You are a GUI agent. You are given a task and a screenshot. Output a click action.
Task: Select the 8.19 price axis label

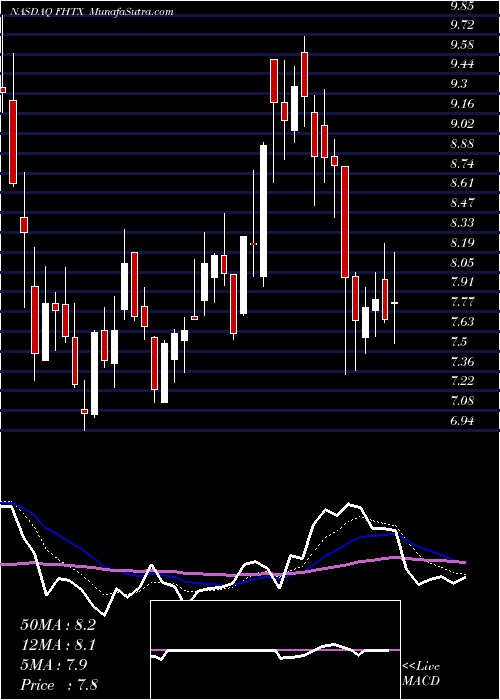coord(461,243)
